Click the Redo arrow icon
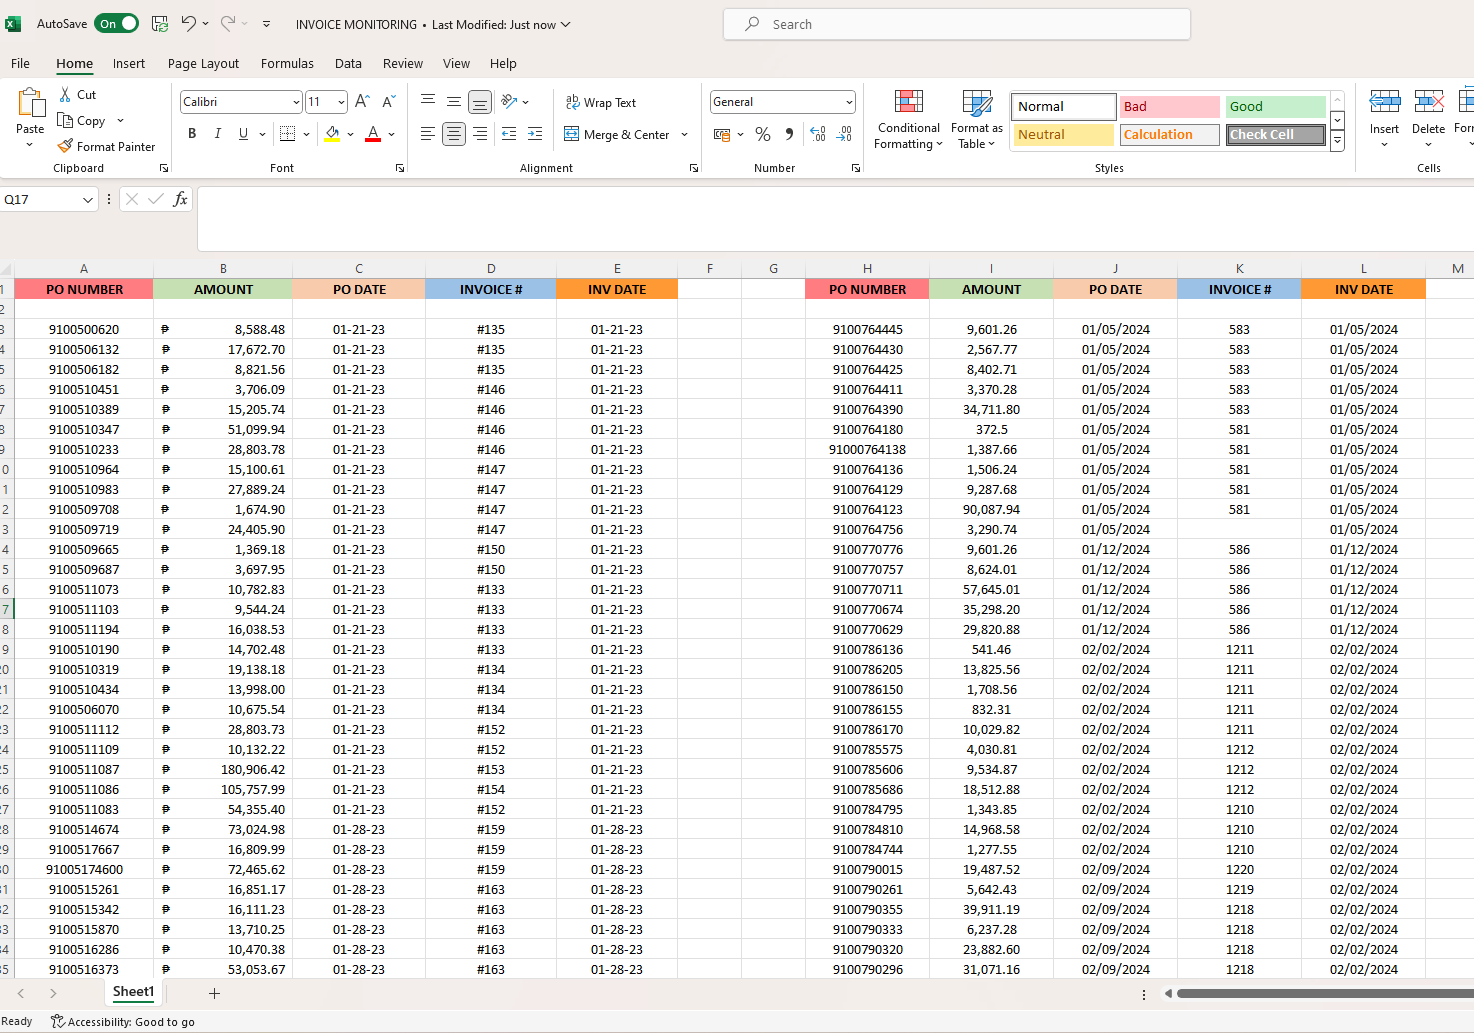The width and height of the screenshot is (1474, 1033). tap(228, 24)
